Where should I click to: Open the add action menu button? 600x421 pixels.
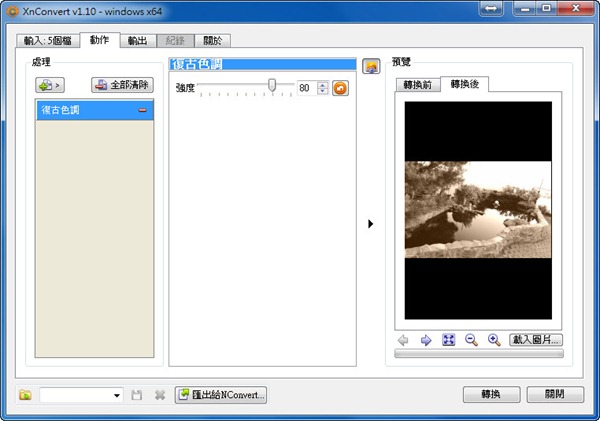[50, 85]
